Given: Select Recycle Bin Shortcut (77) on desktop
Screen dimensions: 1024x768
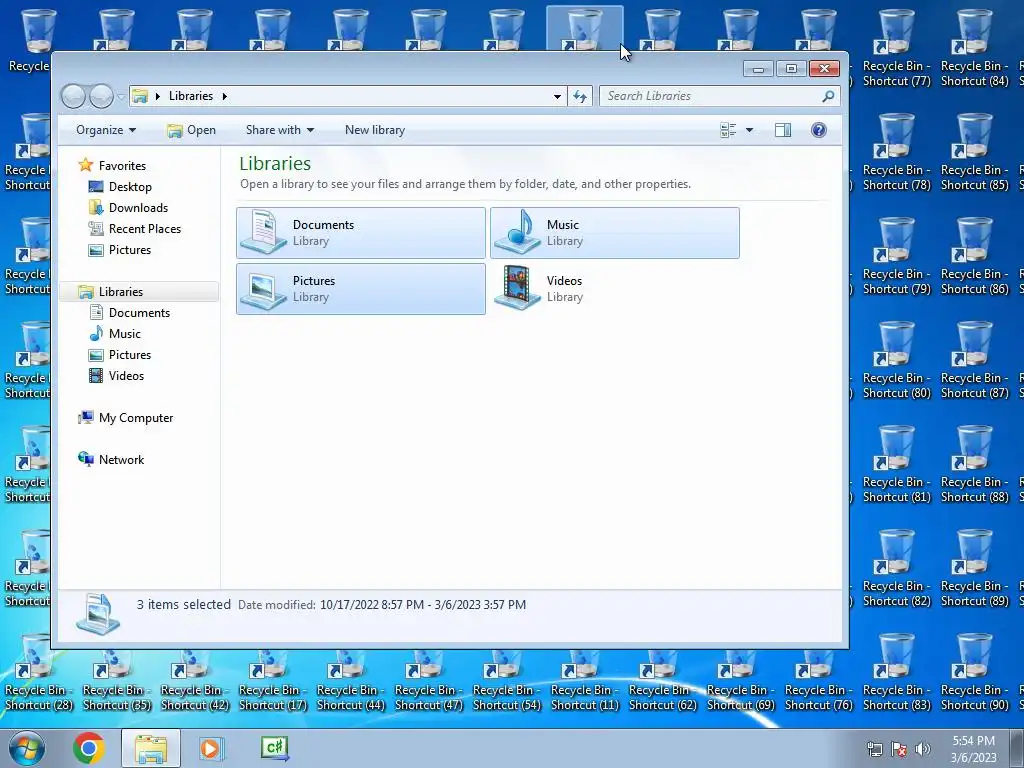Looking at the screenshot, I should coord(897,46).
